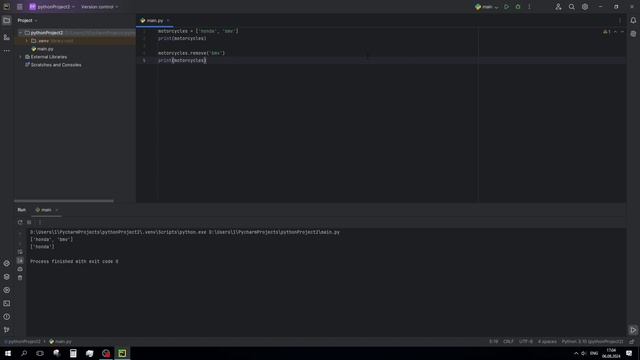Select the pythonProject2 root folder

pos(47,33)
